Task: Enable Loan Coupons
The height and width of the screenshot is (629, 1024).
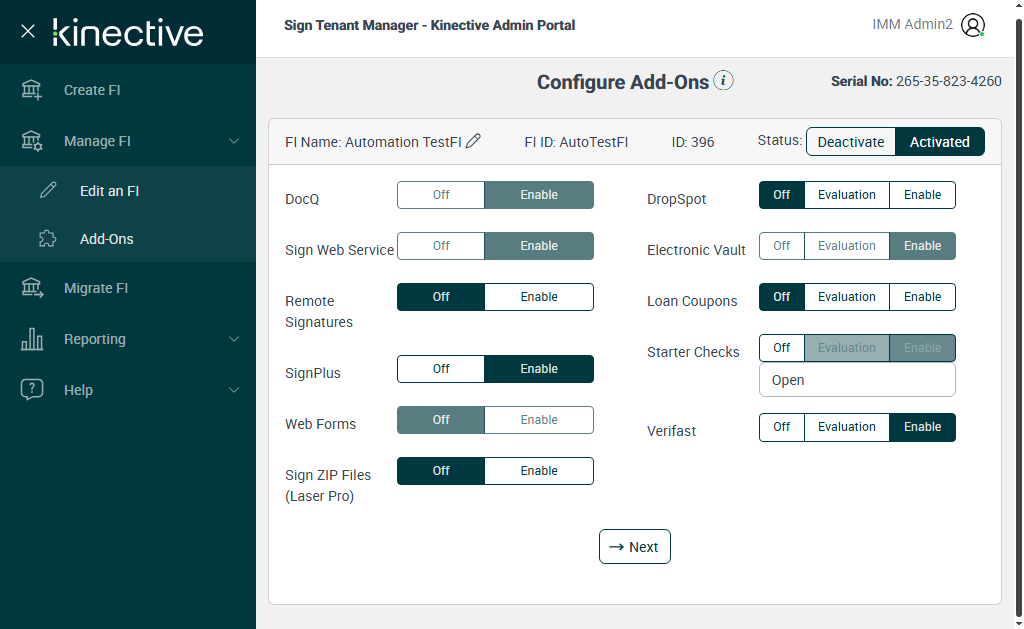Action: pos(922,297)
